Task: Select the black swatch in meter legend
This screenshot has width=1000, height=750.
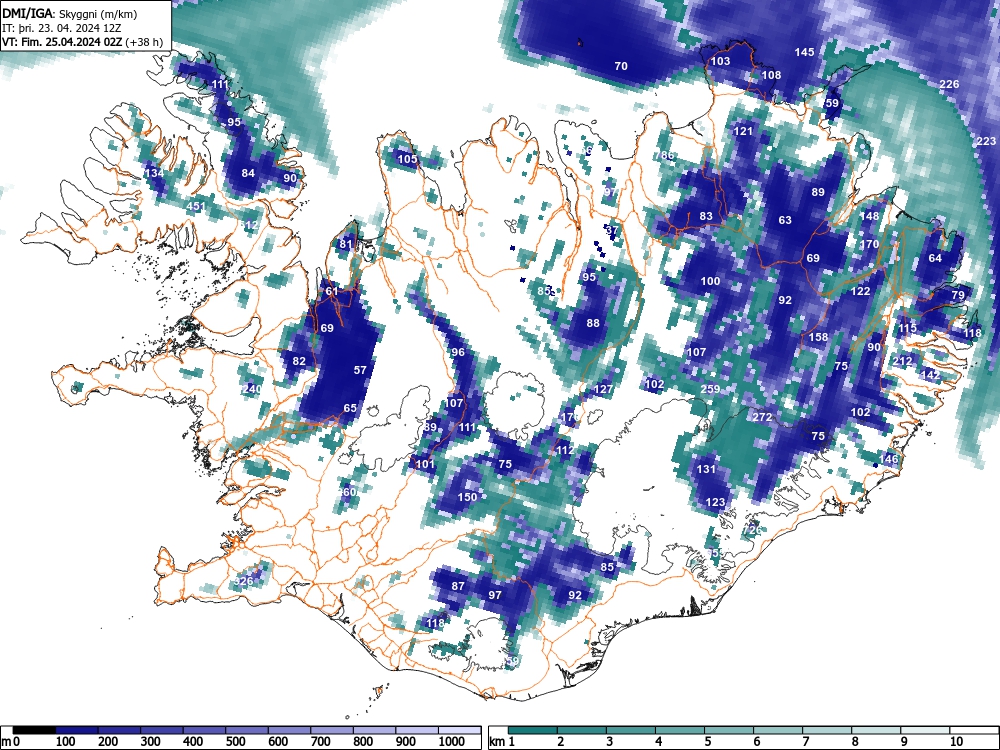Action: click(34, 730)
